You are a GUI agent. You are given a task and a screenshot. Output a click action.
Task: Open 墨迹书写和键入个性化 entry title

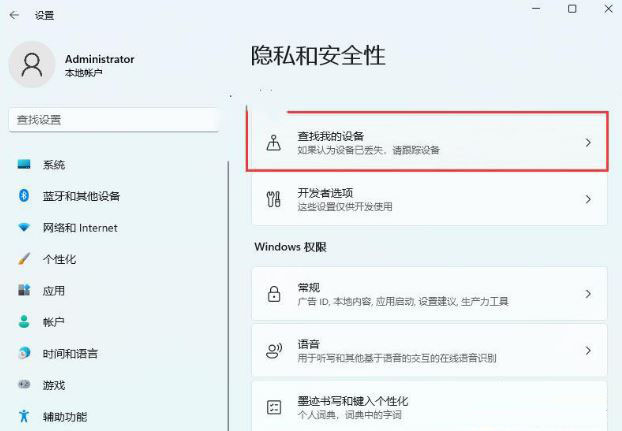353,401
